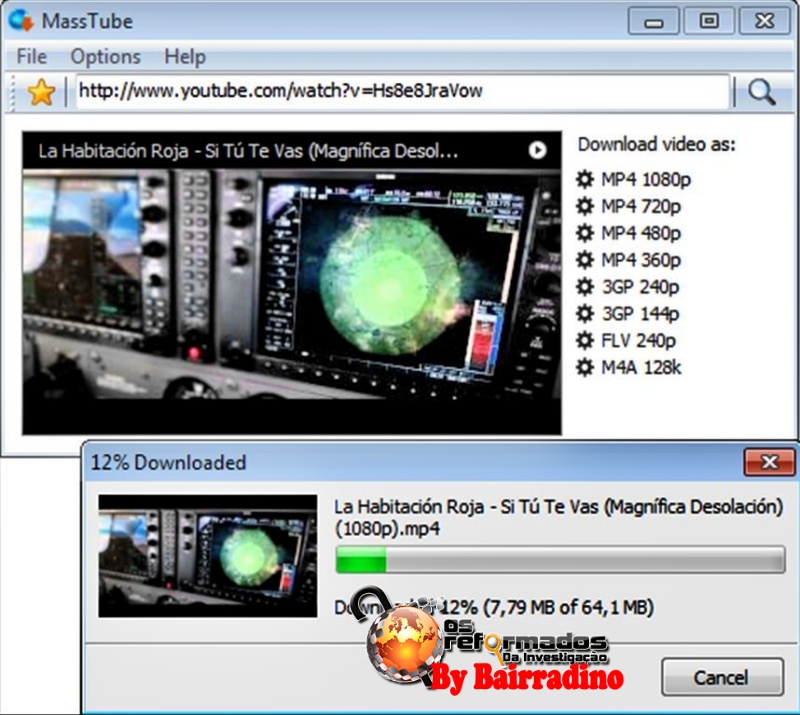Click the gear icon next to MP4 720p
The image size is (800, 715).
585,206
